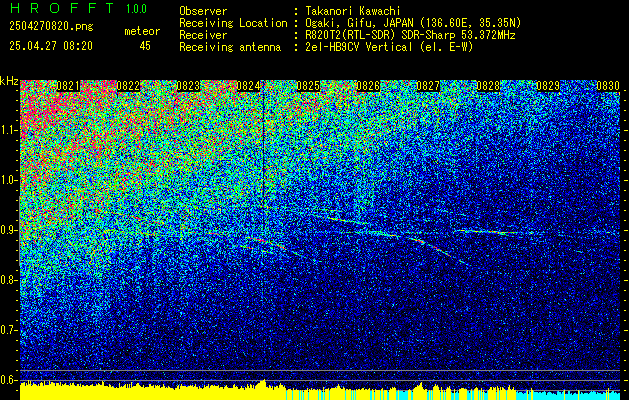Click antenna text 2el-HB9CV Vertical
The image size is (629, 400).
click(359, 47)
